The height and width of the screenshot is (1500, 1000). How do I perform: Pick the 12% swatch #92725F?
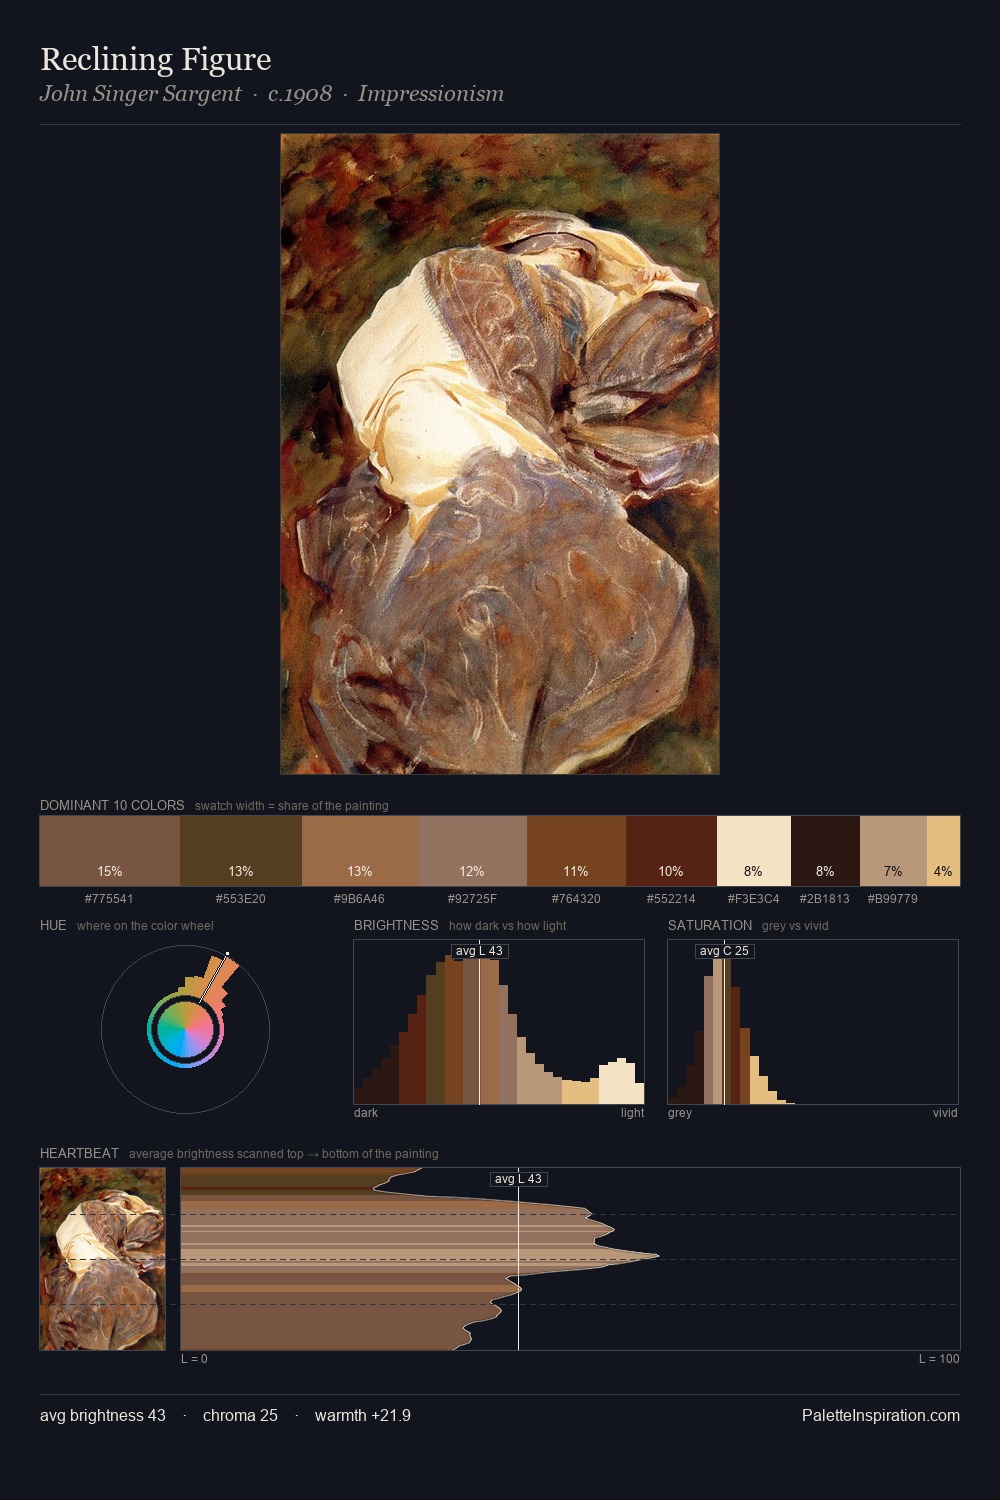click(473, 851)
